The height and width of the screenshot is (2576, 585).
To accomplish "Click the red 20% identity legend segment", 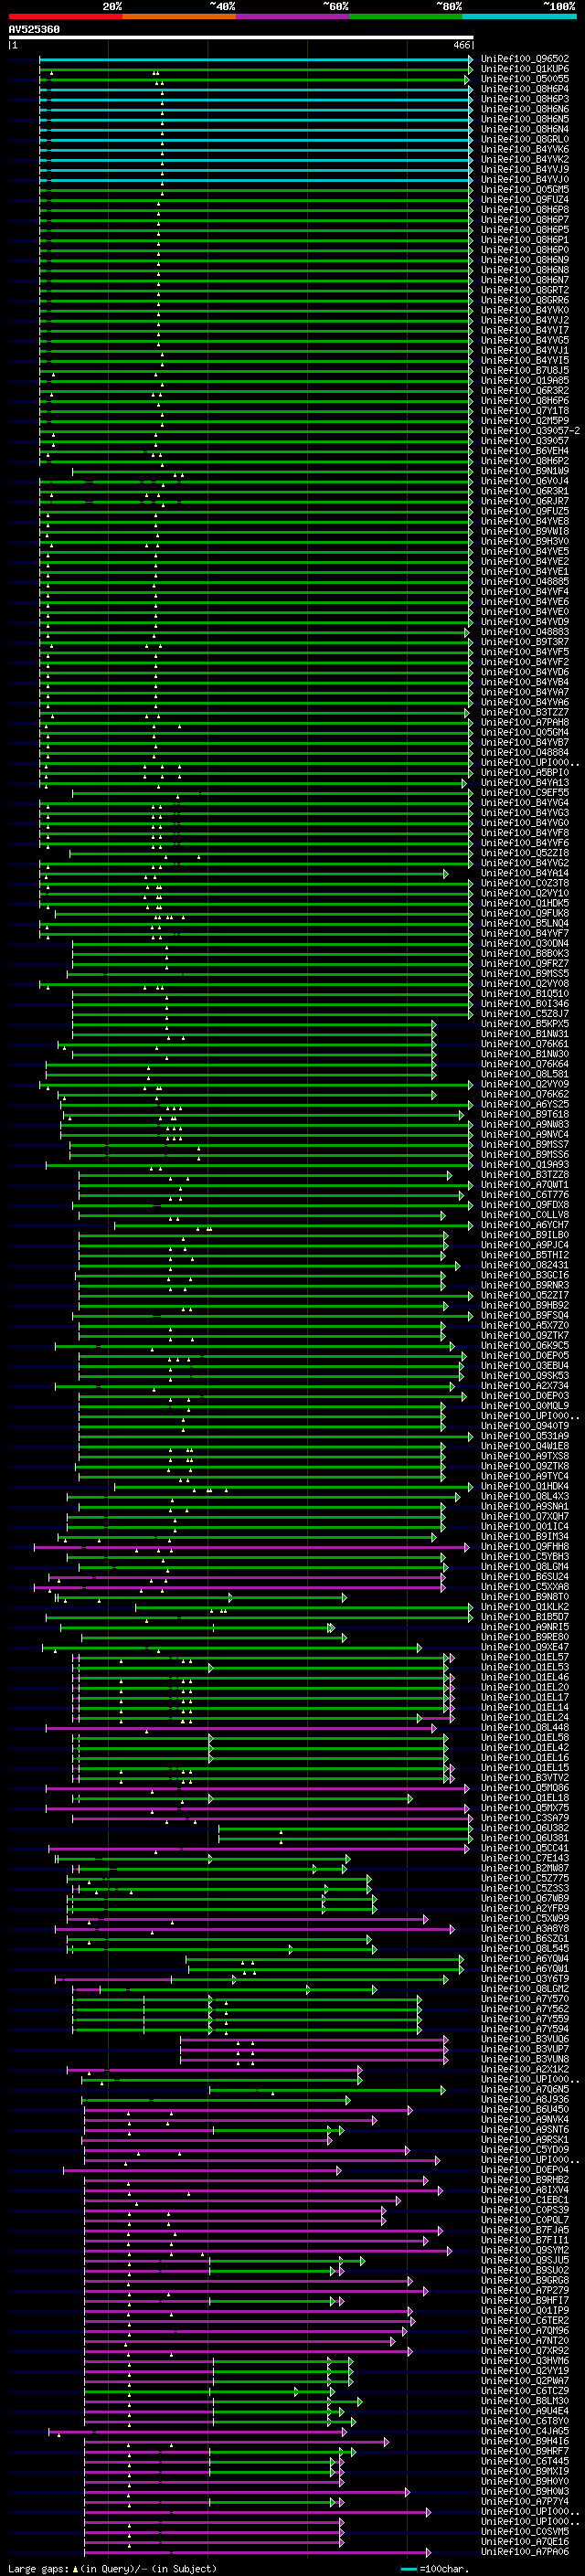I will pyautogui.click(x=65, y=16).
